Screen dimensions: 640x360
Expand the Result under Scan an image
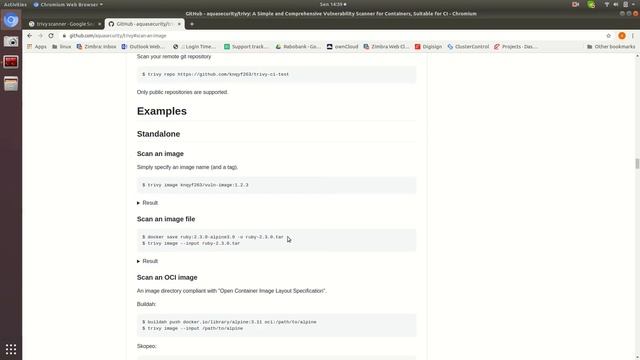tap(147, 203)
